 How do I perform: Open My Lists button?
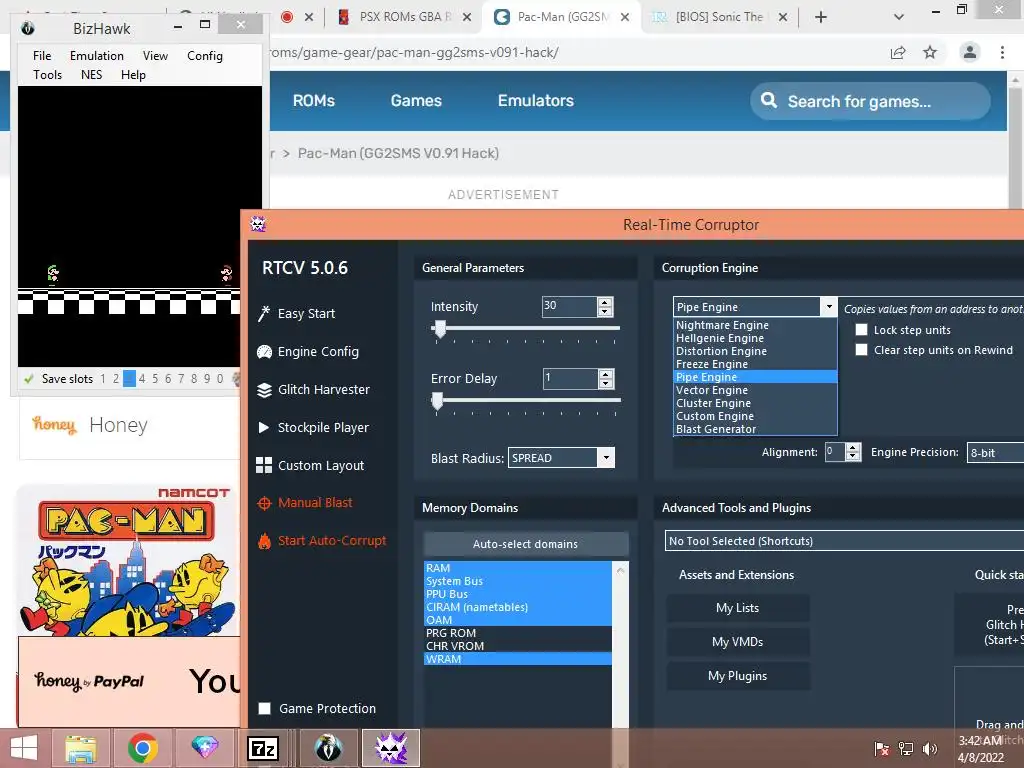(737, 608)
